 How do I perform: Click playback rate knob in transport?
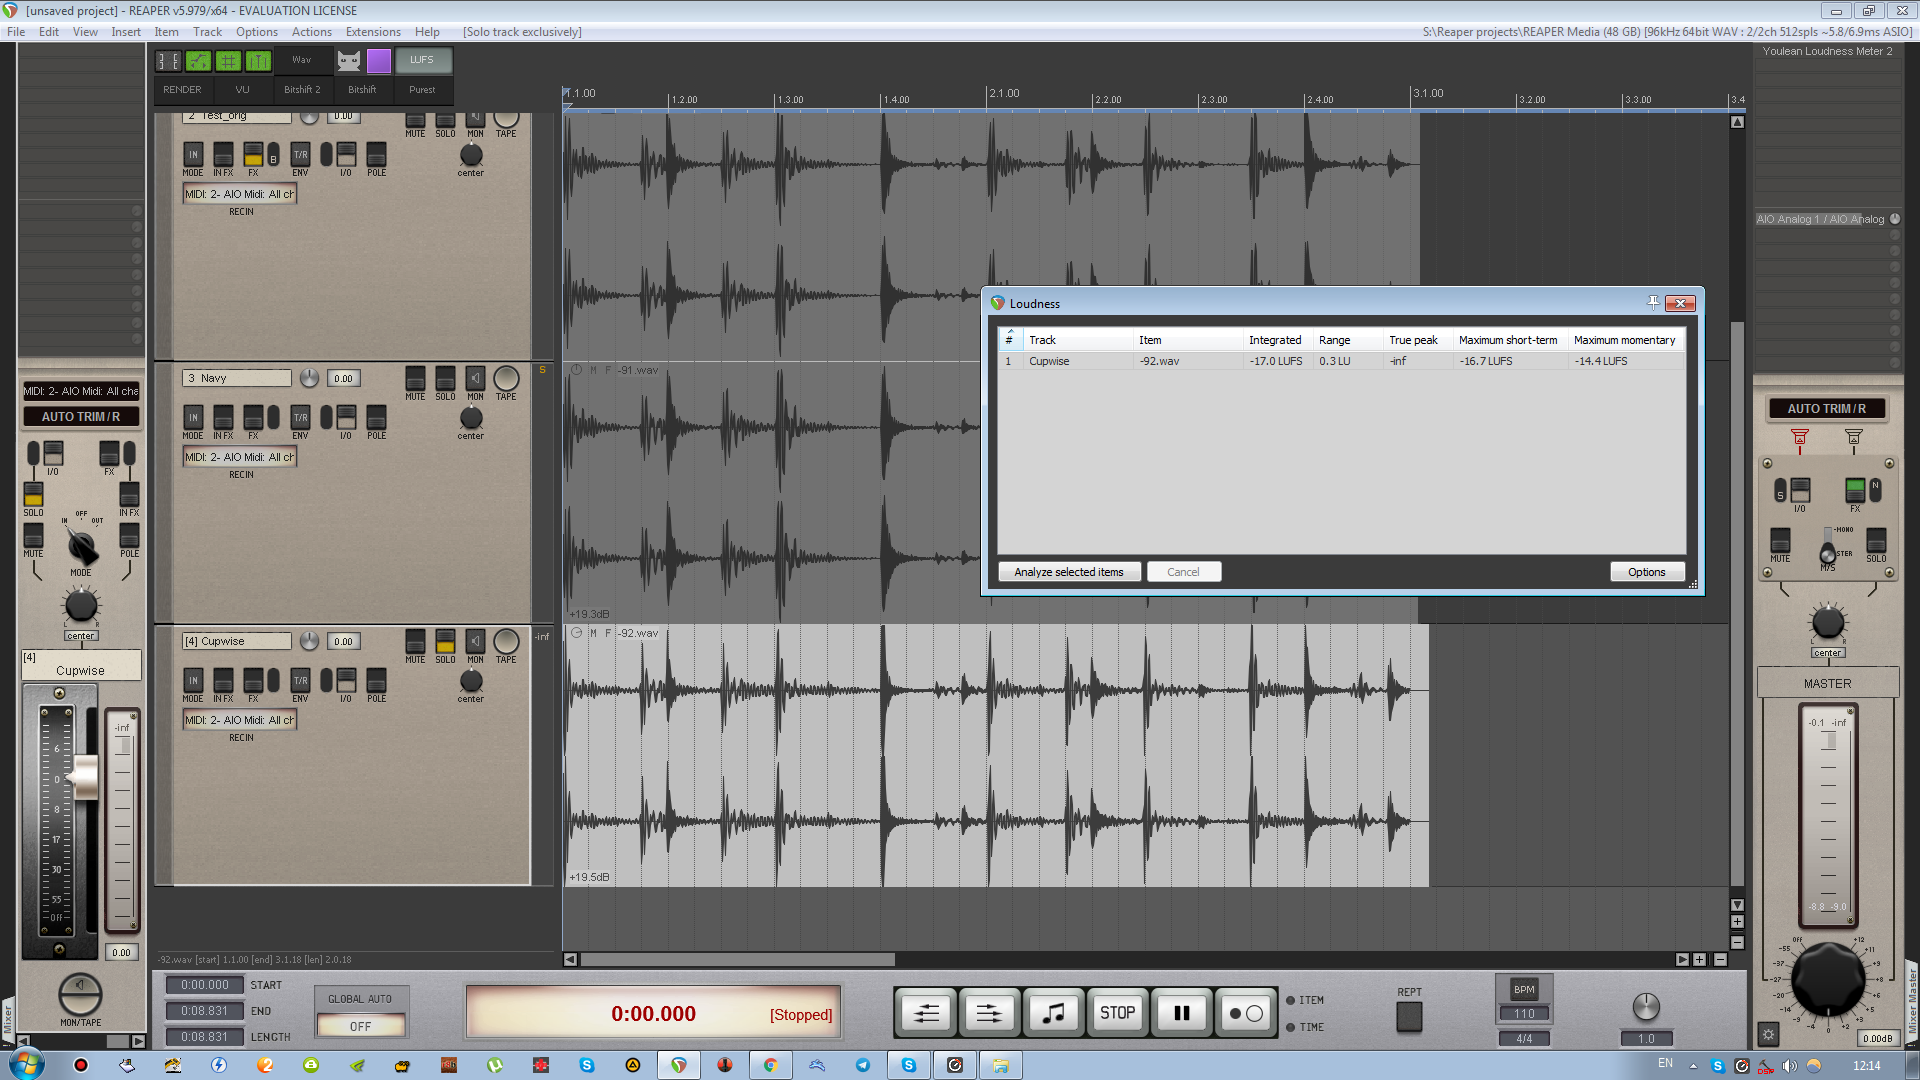pos(1646,1006)
